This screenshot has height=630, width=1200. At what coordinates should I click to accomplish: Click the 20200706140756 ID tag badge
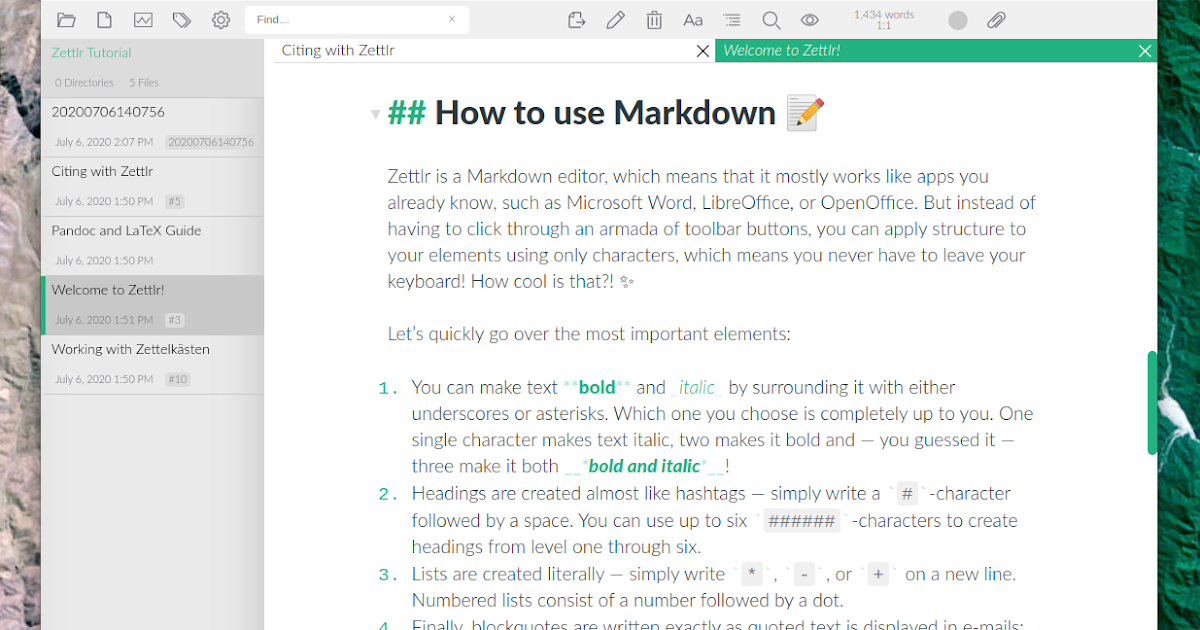210,142
